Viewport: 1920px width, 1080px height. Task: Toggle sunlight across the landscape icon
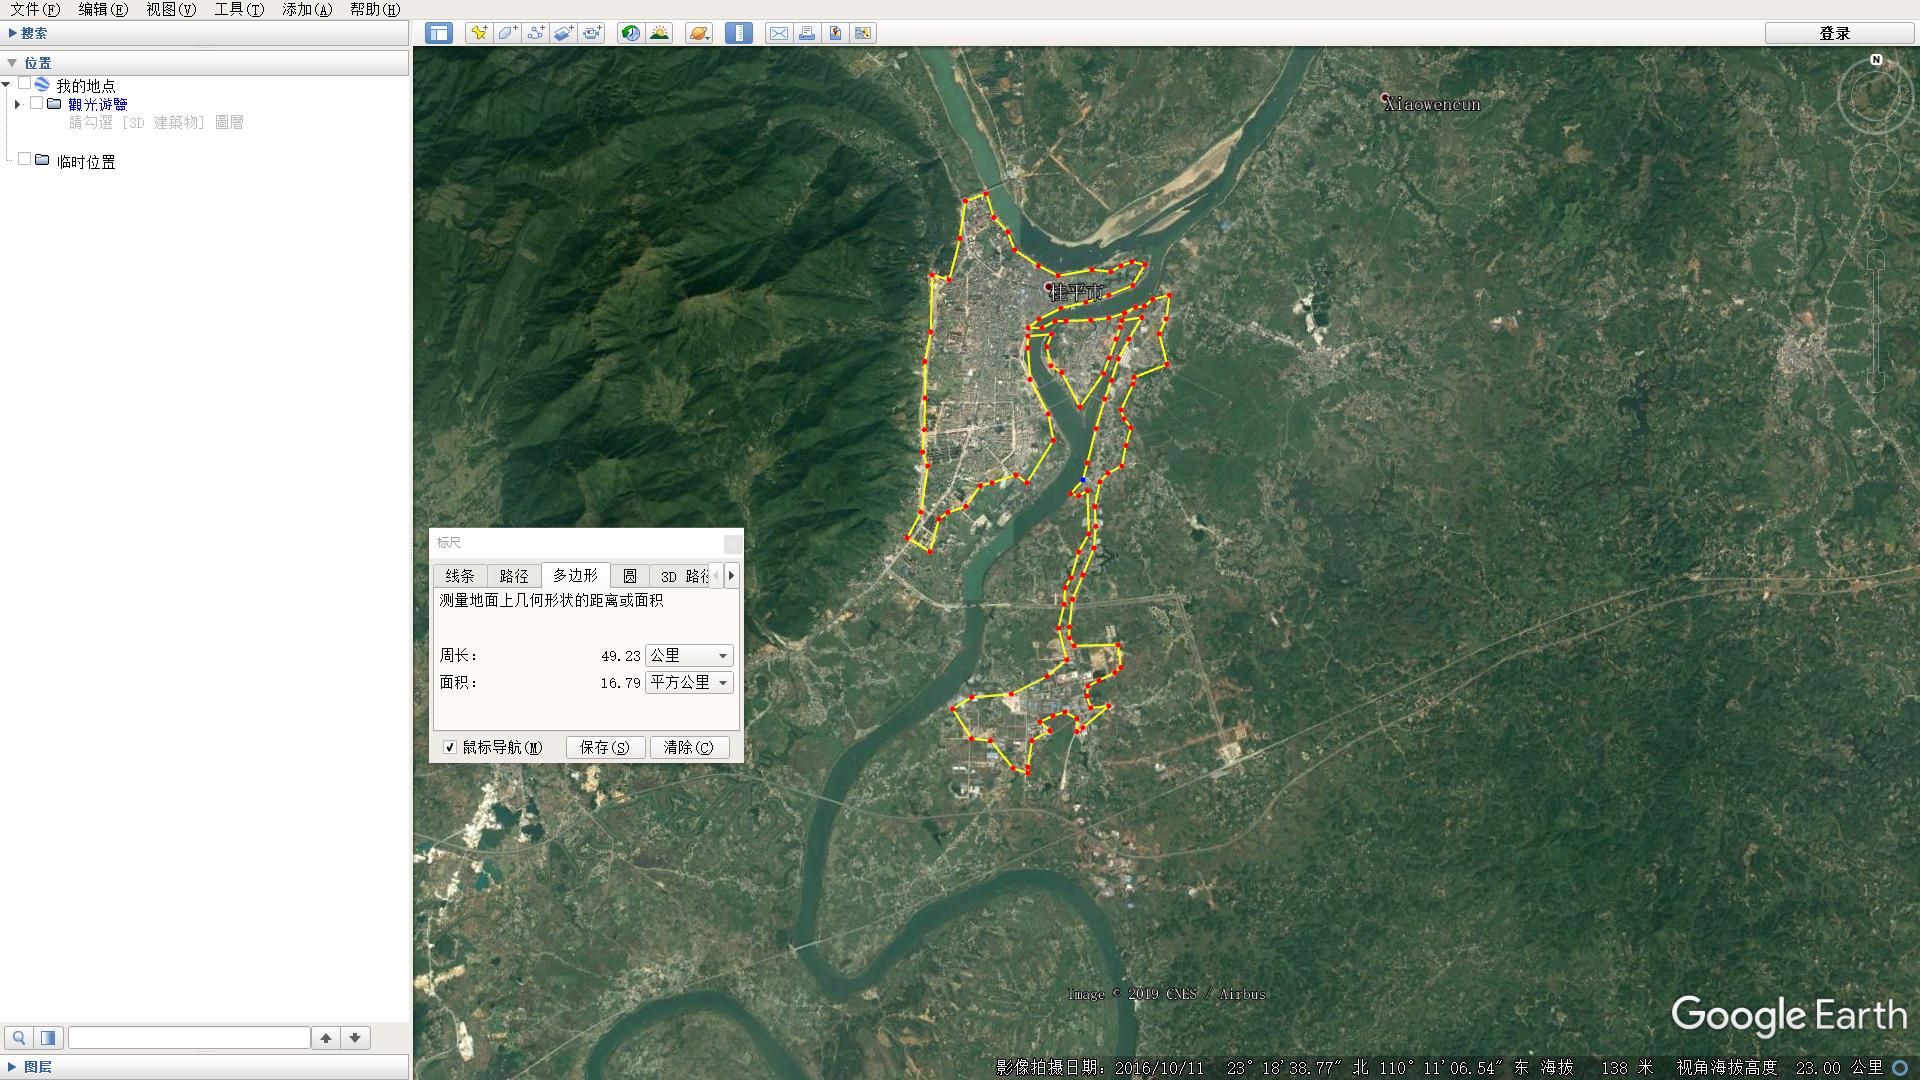[659, 33]
